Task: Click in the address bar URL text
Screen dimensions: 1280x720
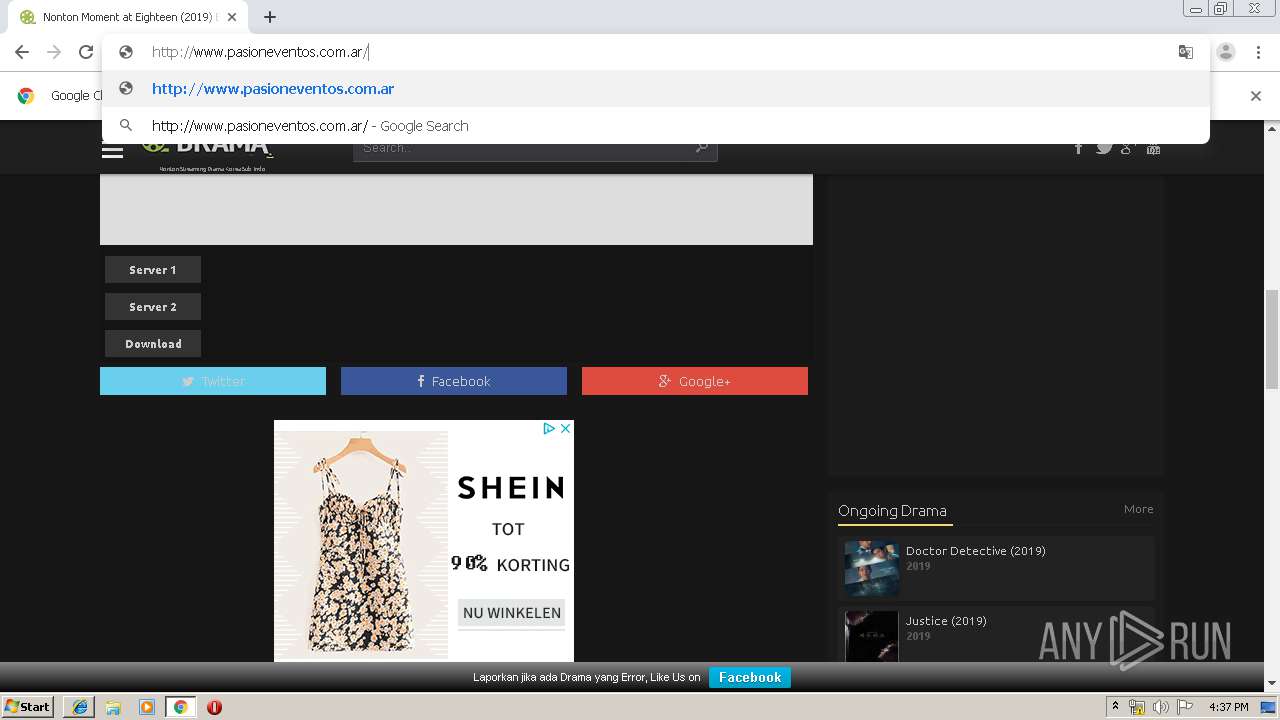Action: point(260,52)
